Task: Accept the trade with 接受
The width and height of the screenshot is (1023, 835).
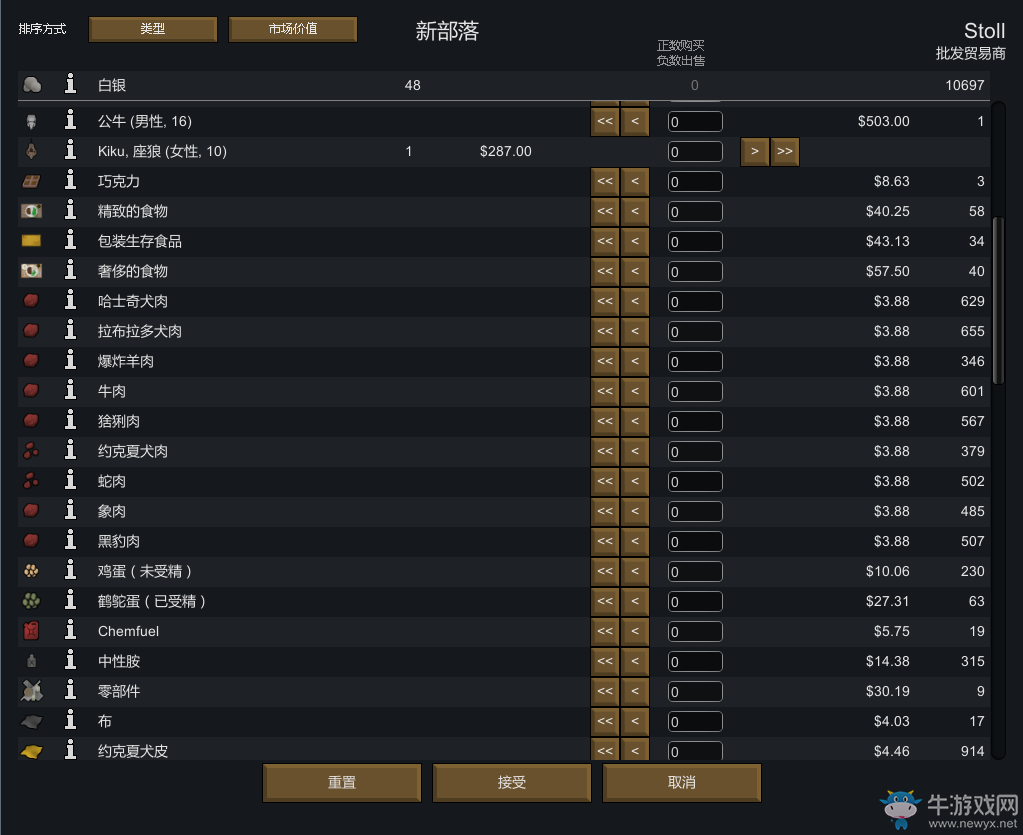Action: (x=512, y=782)
